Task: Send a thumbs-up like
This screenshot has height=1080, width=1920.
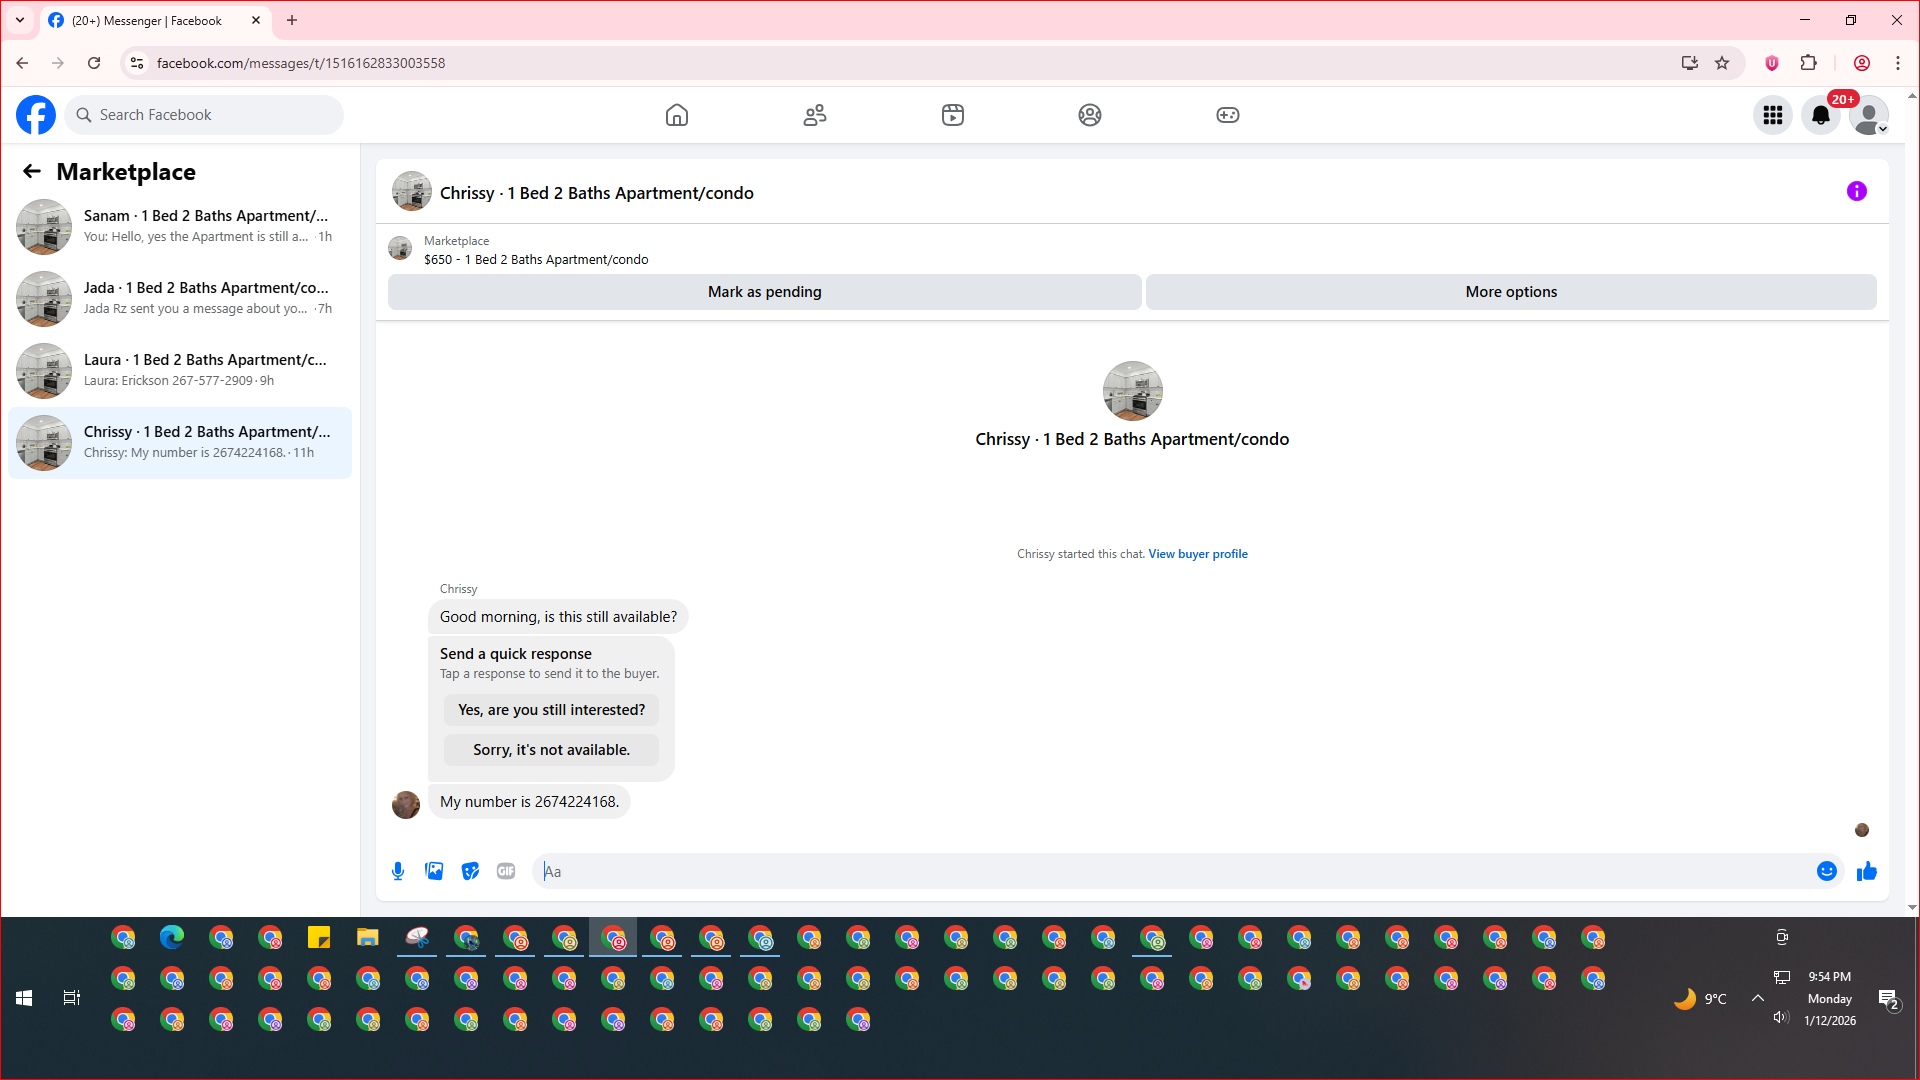Action: click(x=1866, y=871)
